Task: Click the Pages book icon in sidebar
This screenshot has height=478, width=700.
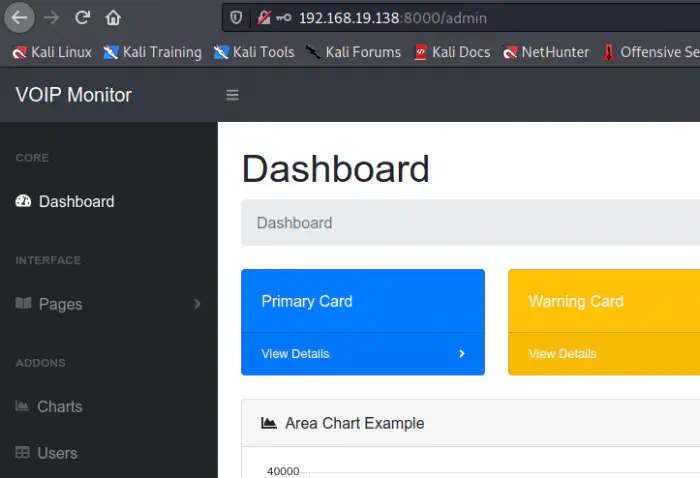Action: (x=23, y=304)
